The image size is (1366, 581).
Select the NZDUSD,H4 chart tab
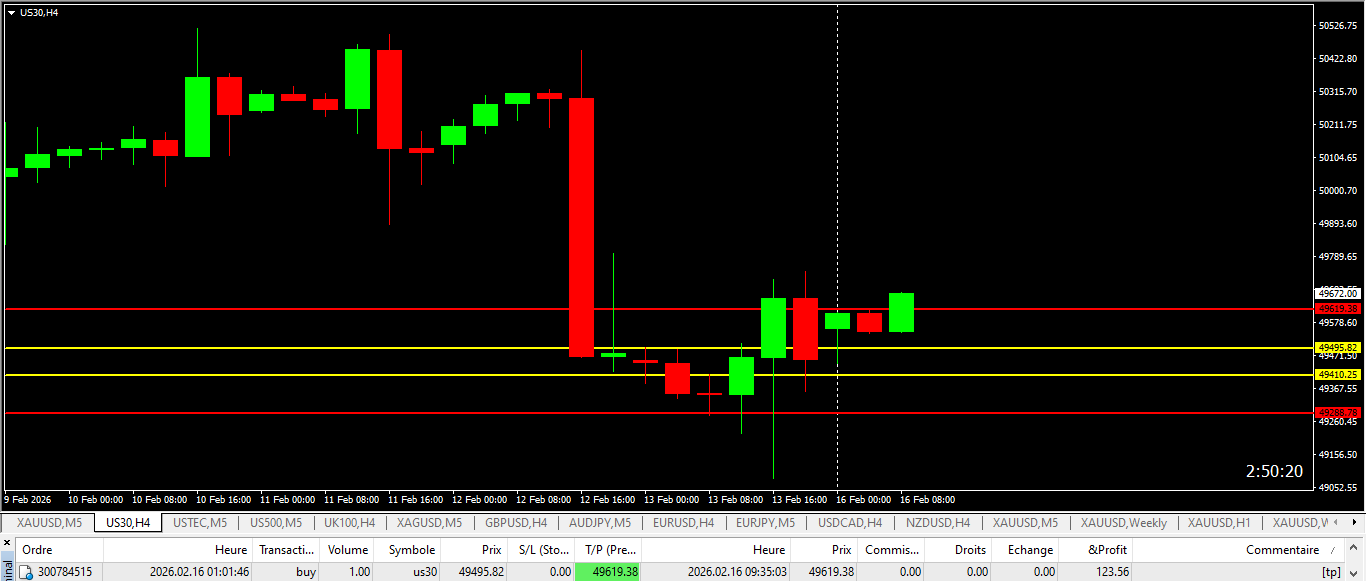[x=938, y=522]
